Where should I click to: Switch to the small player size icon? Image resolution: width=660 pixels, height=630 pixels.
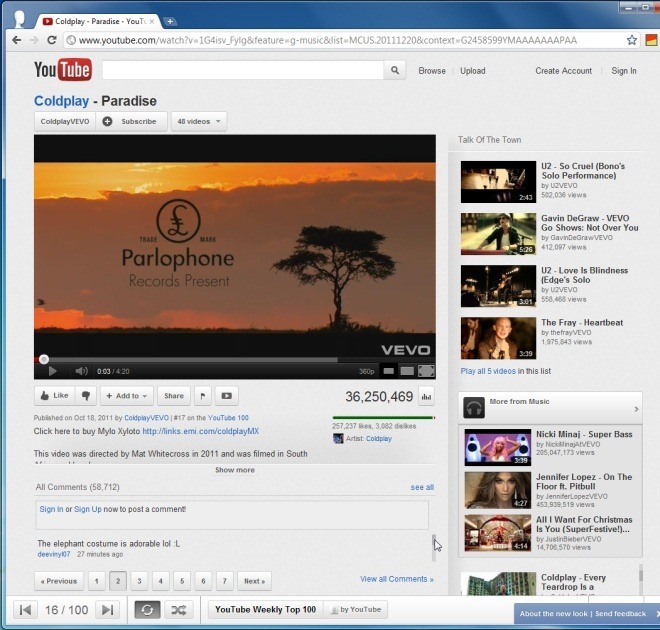(x=389, y=371)
